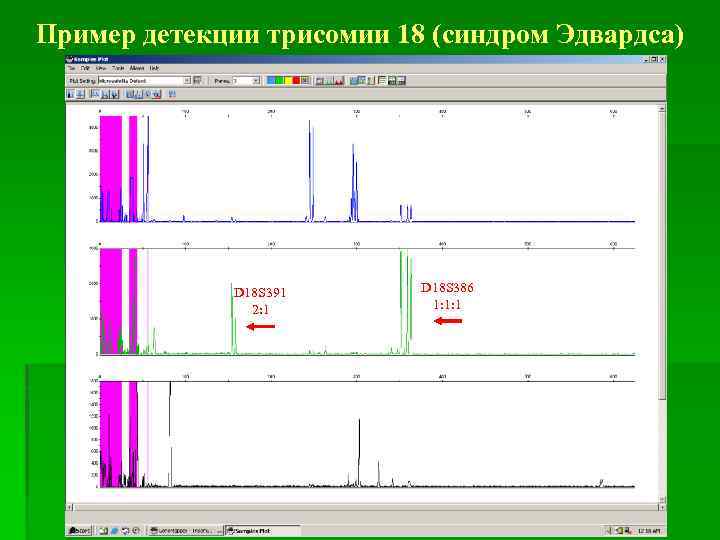The height and width of the screenshot is (540, 720).
Task: Open the Help menu
Action: [x=154, y=68]
